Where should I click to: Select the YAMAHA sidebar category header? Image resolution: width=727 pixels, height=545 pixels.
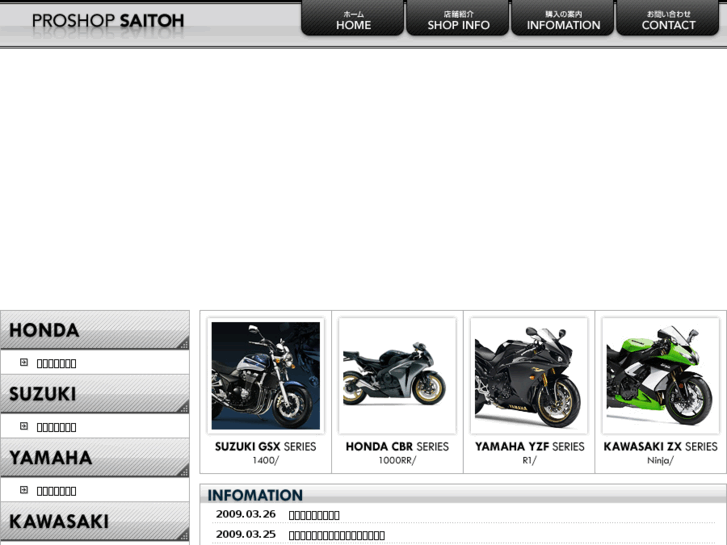click(x=95, y=458)
